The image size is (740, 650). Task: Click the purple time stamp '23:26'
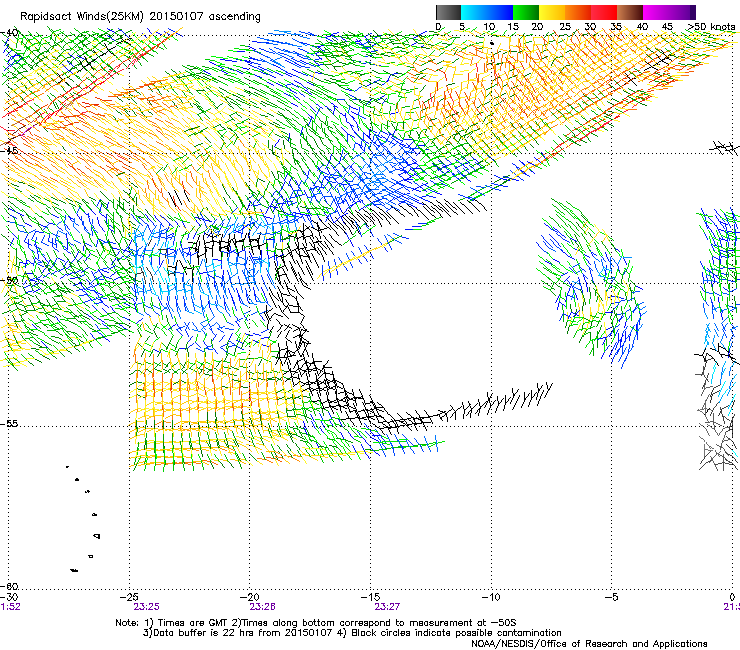(x=262, y=607)
